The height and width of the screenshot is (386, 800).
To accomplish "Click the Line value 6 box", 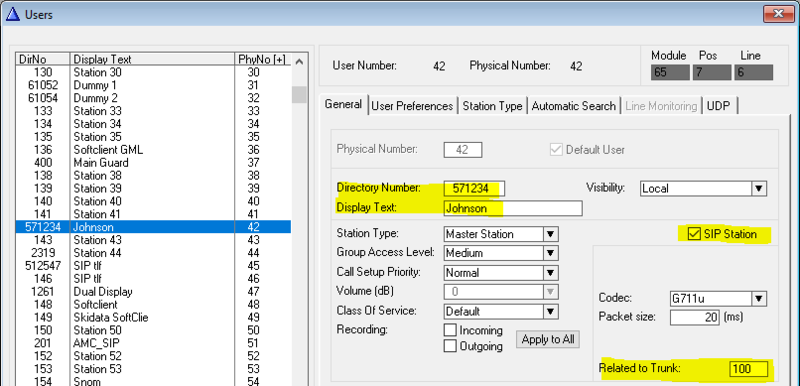I will [x=754, y=72].
